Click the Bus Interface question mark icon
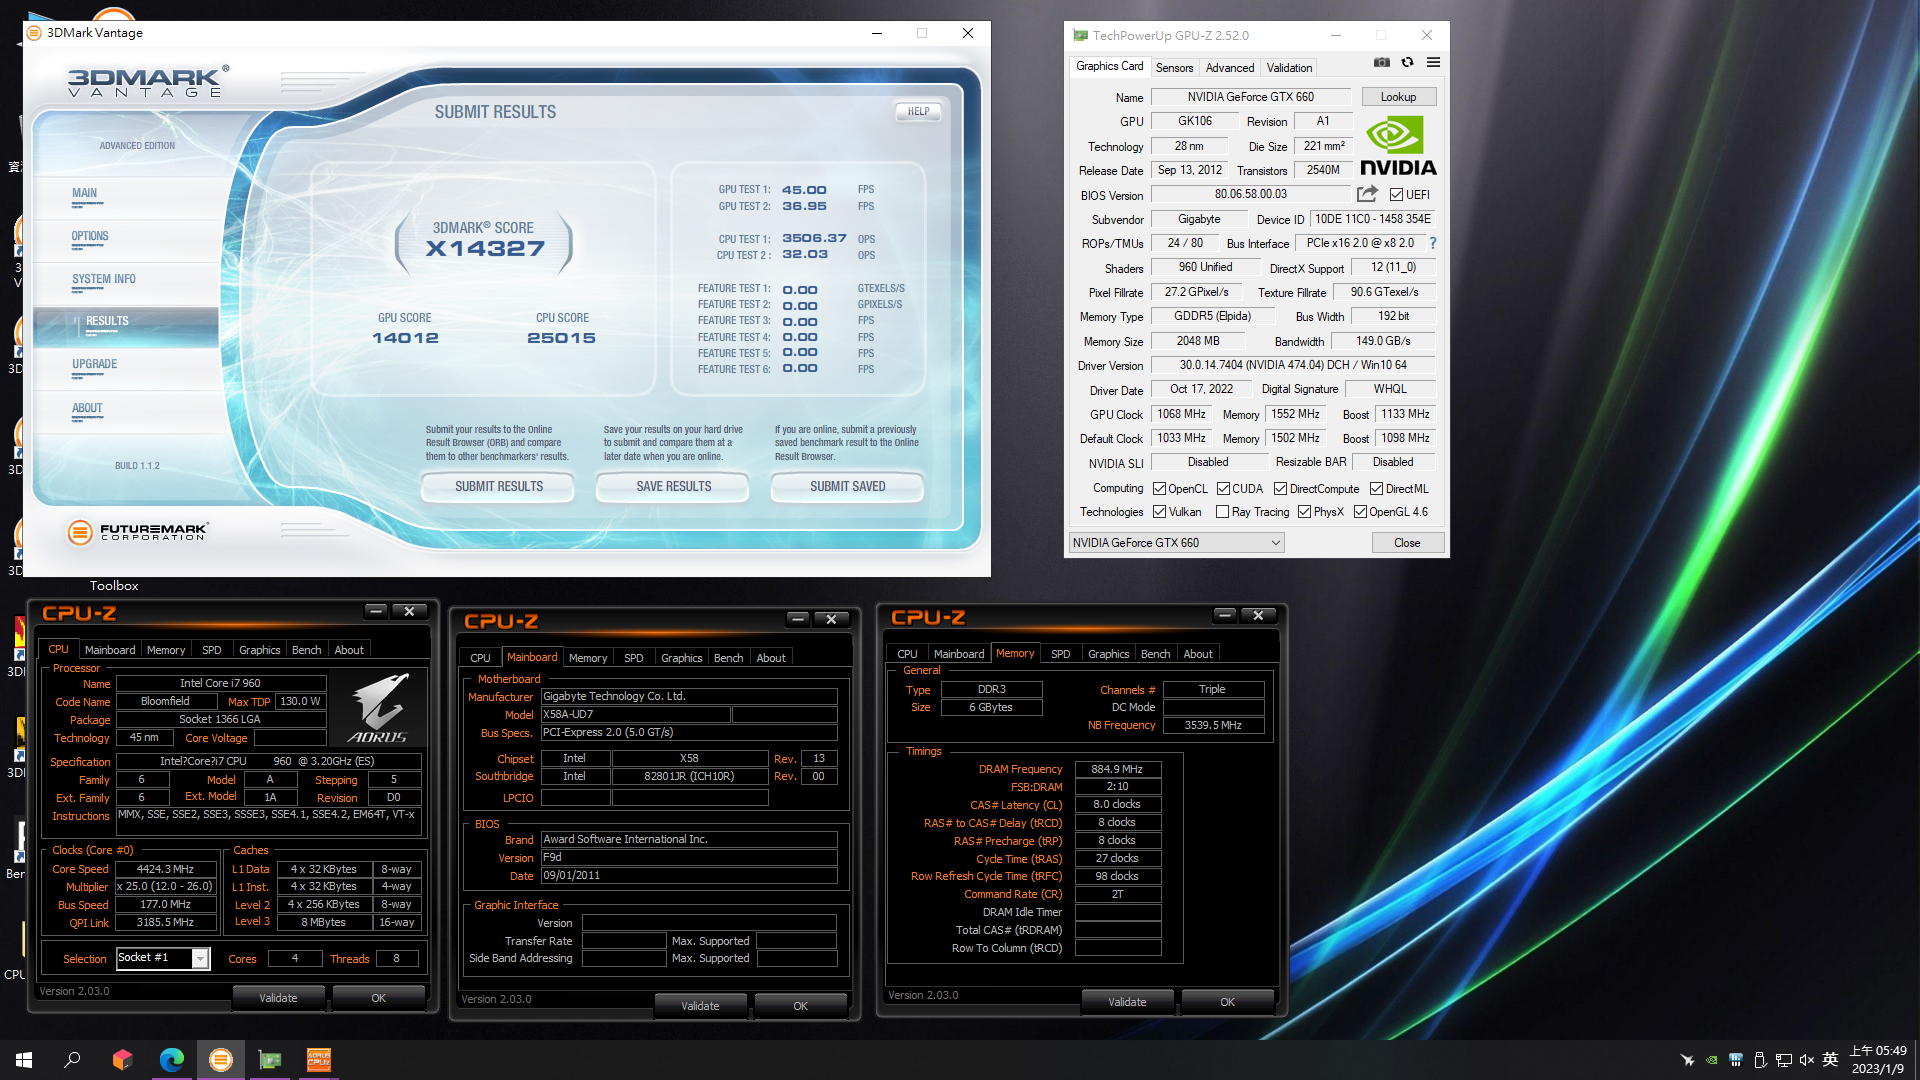1920x1080 pixels. 1432,243
